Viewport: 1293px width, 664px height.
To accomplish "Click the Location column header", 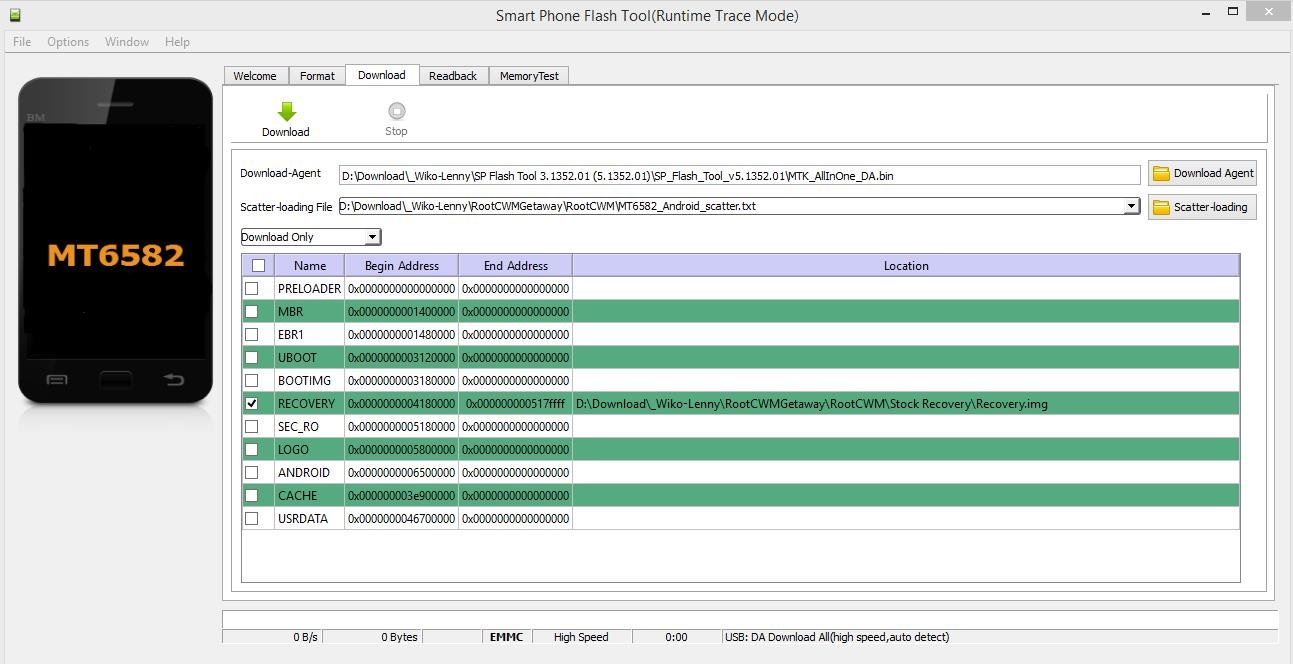I will [x=906, y=266].
